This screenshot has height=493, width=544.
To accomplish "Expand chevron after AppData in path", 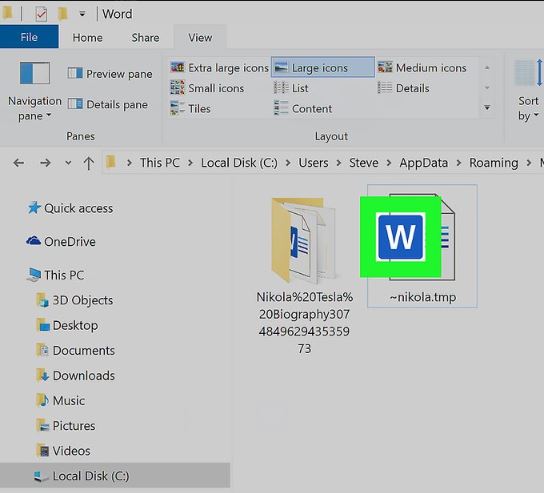I will coord(459,162).
